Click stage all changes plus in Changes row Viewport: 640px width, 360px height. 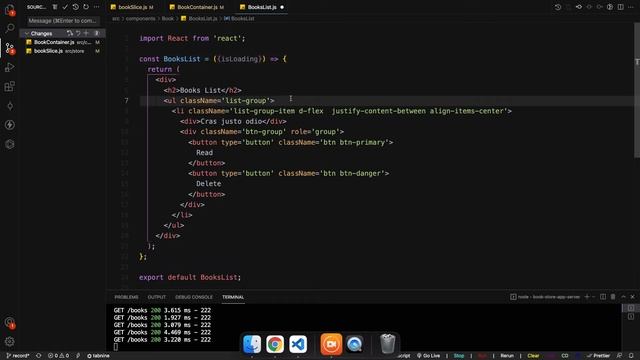(x=86, y=33)
